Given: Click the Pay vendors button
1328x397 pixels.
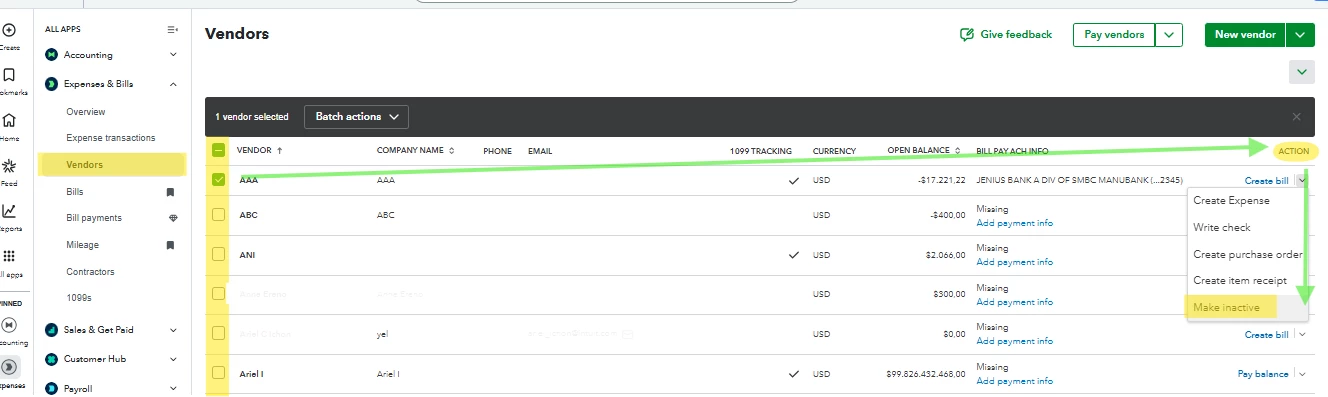Looking at the screenshot, I should click(1114, 35).
